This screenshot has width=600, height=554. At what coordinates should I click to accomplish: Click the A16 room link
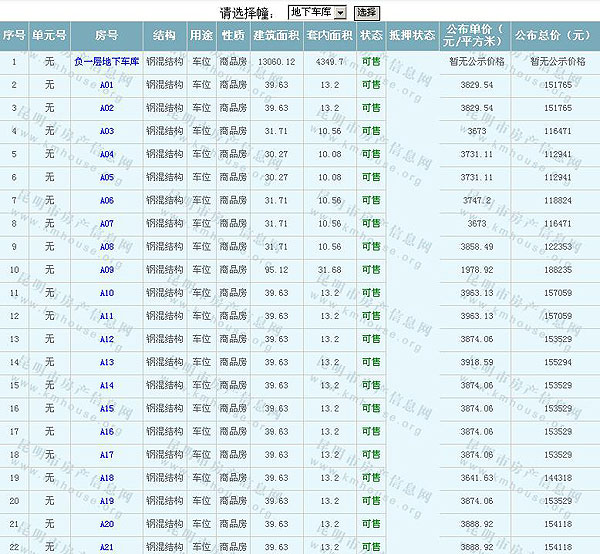click(x=107, y=431)
